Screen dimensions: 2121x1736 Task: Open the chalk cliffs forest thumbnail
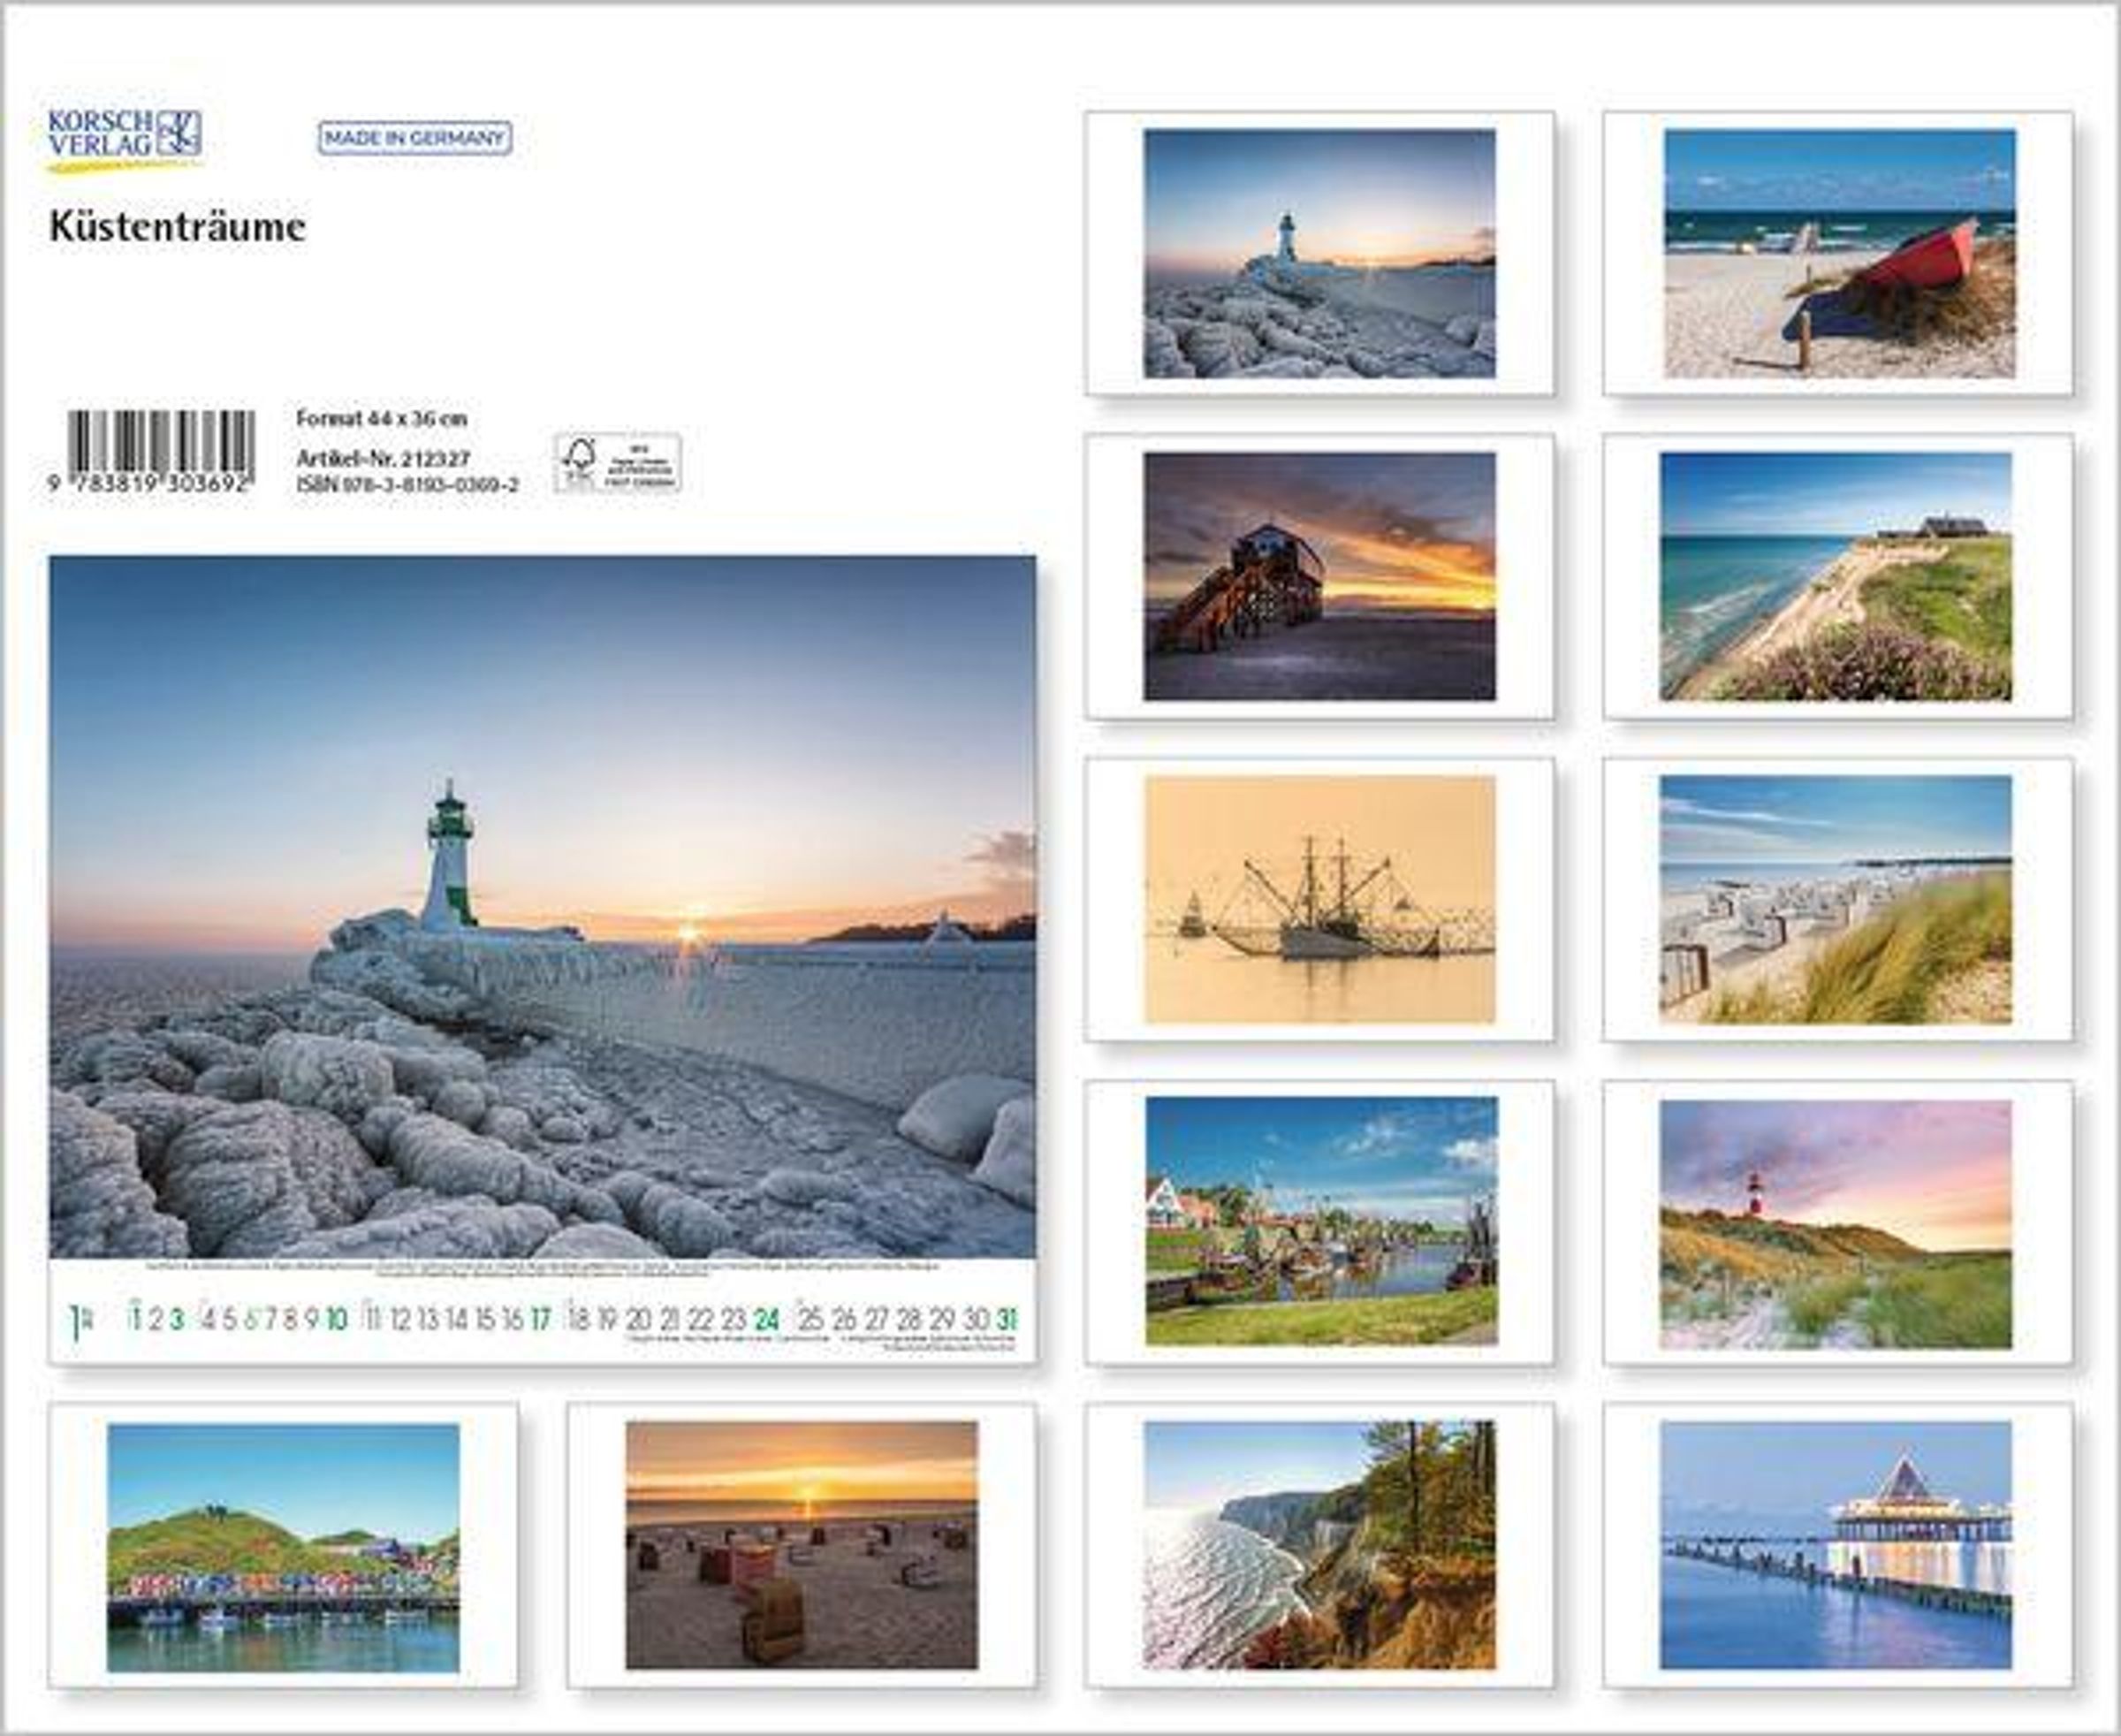coord(1319,1545)
